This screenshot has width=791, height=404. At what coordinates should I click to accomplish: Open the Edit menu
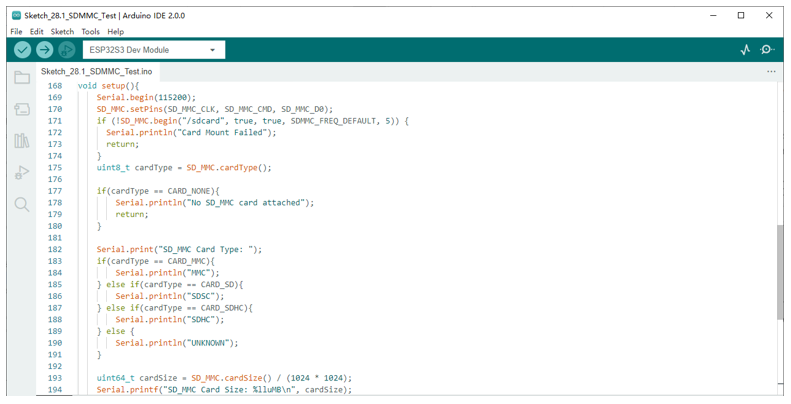pos(36,31)
